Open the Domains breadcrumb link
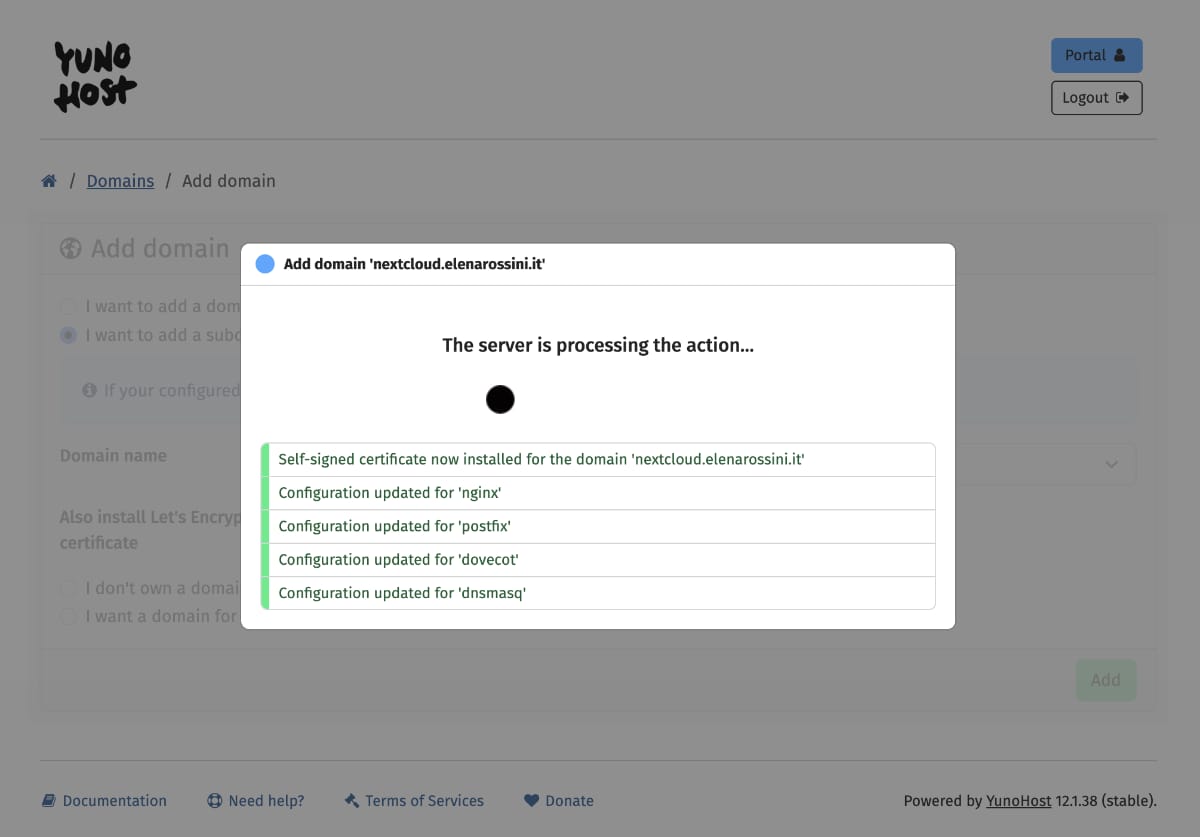Screen dimensions: 1200x837 [x=120, y=180]
